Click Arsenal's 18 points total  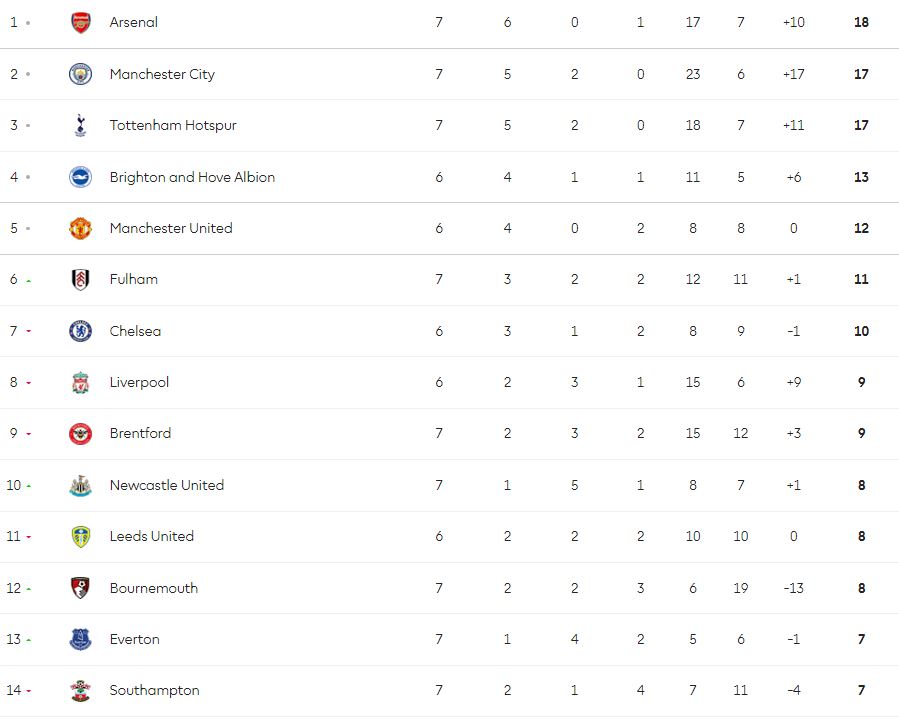861,22
